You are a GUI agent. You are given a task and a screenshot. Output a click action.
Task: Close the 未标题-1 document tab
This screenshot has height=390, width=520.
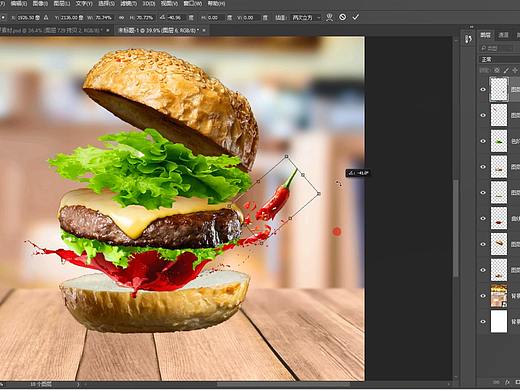pos(204,30)
